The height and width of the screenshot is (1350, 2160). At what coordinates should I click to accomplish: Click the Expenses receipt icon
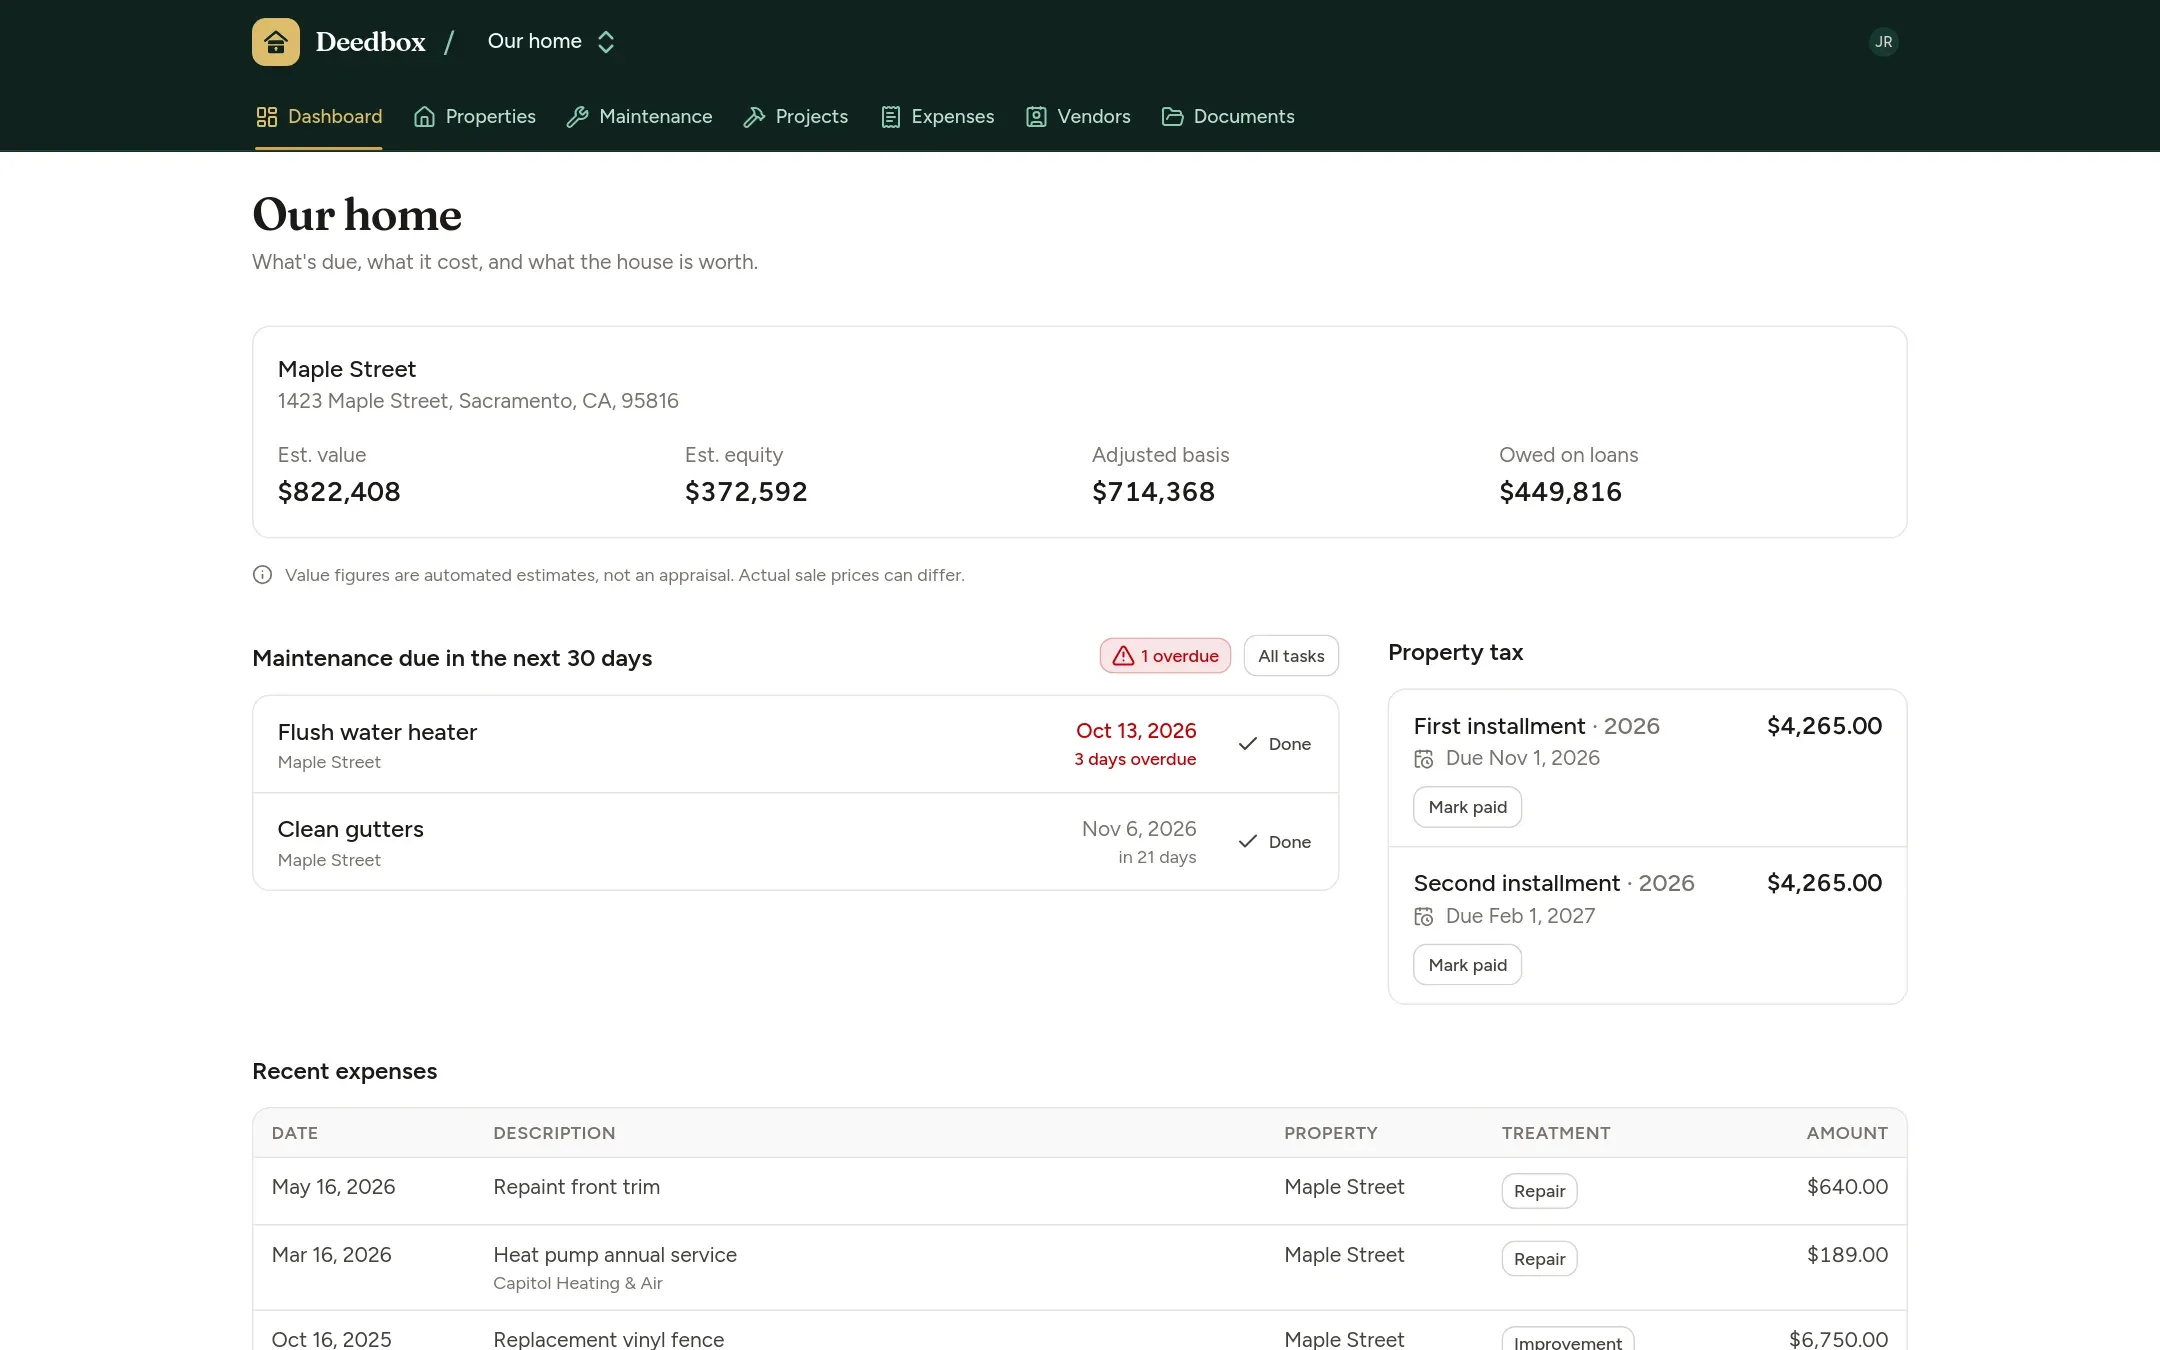[x=890, y=117]
